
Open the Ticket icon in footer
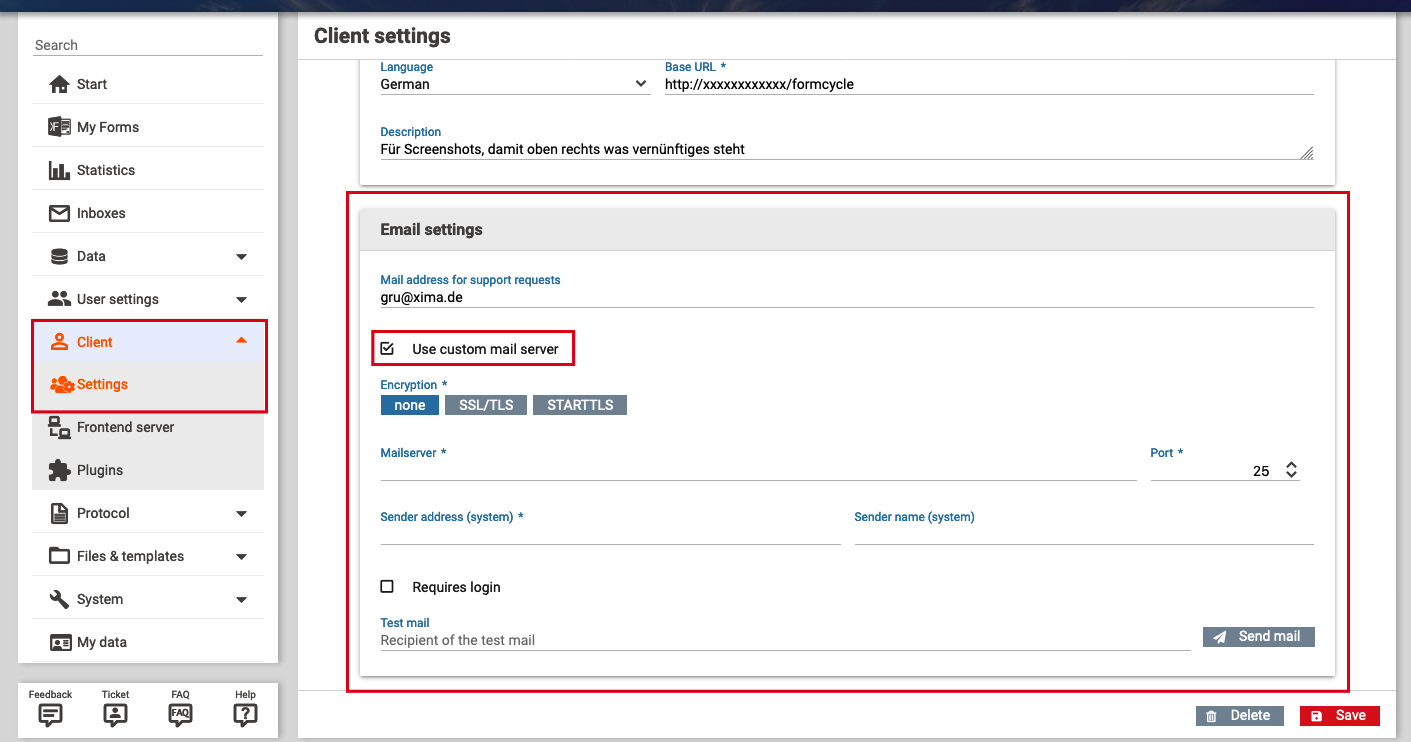click(115, 714)
